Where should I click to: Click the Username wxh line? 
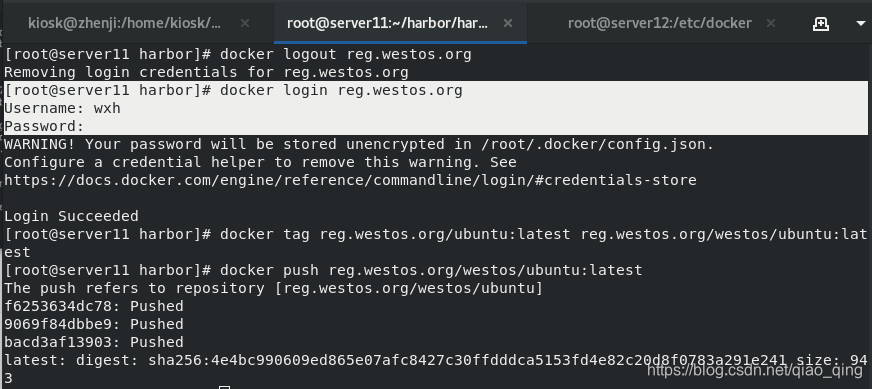click(62, 108)
